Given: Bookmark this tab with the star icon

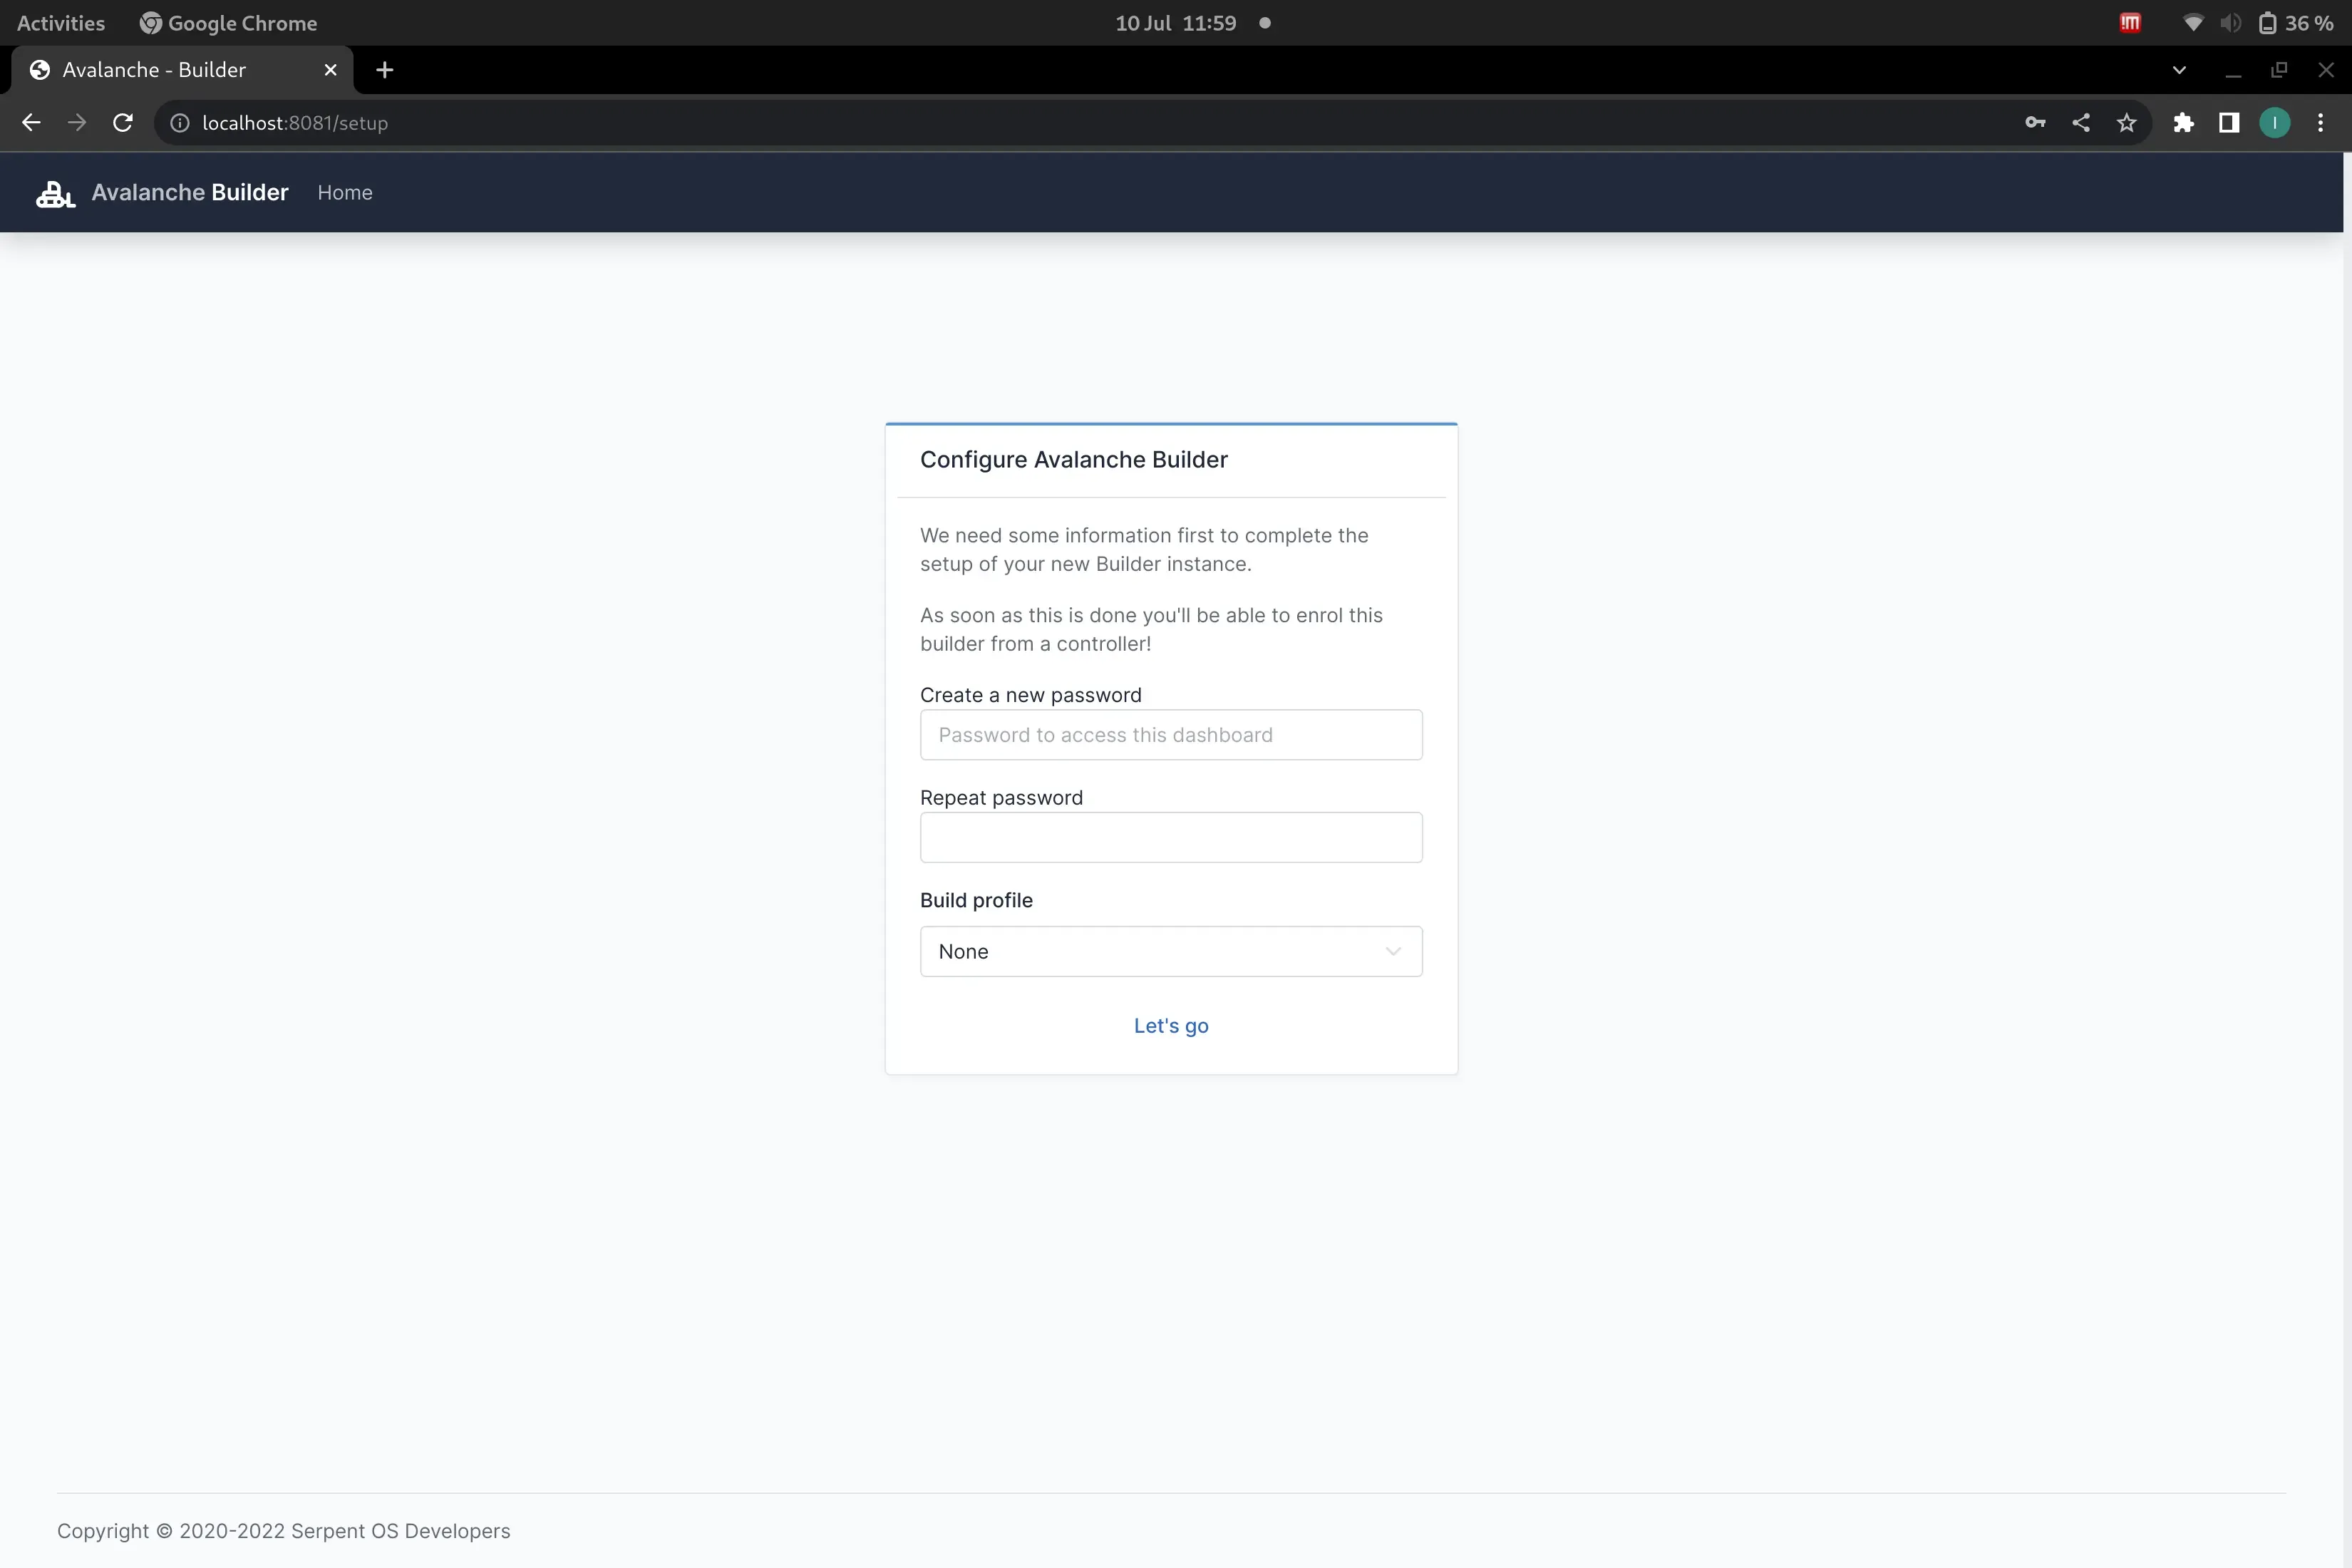Looking at the screenshot, I should (x=2127, y=123).
